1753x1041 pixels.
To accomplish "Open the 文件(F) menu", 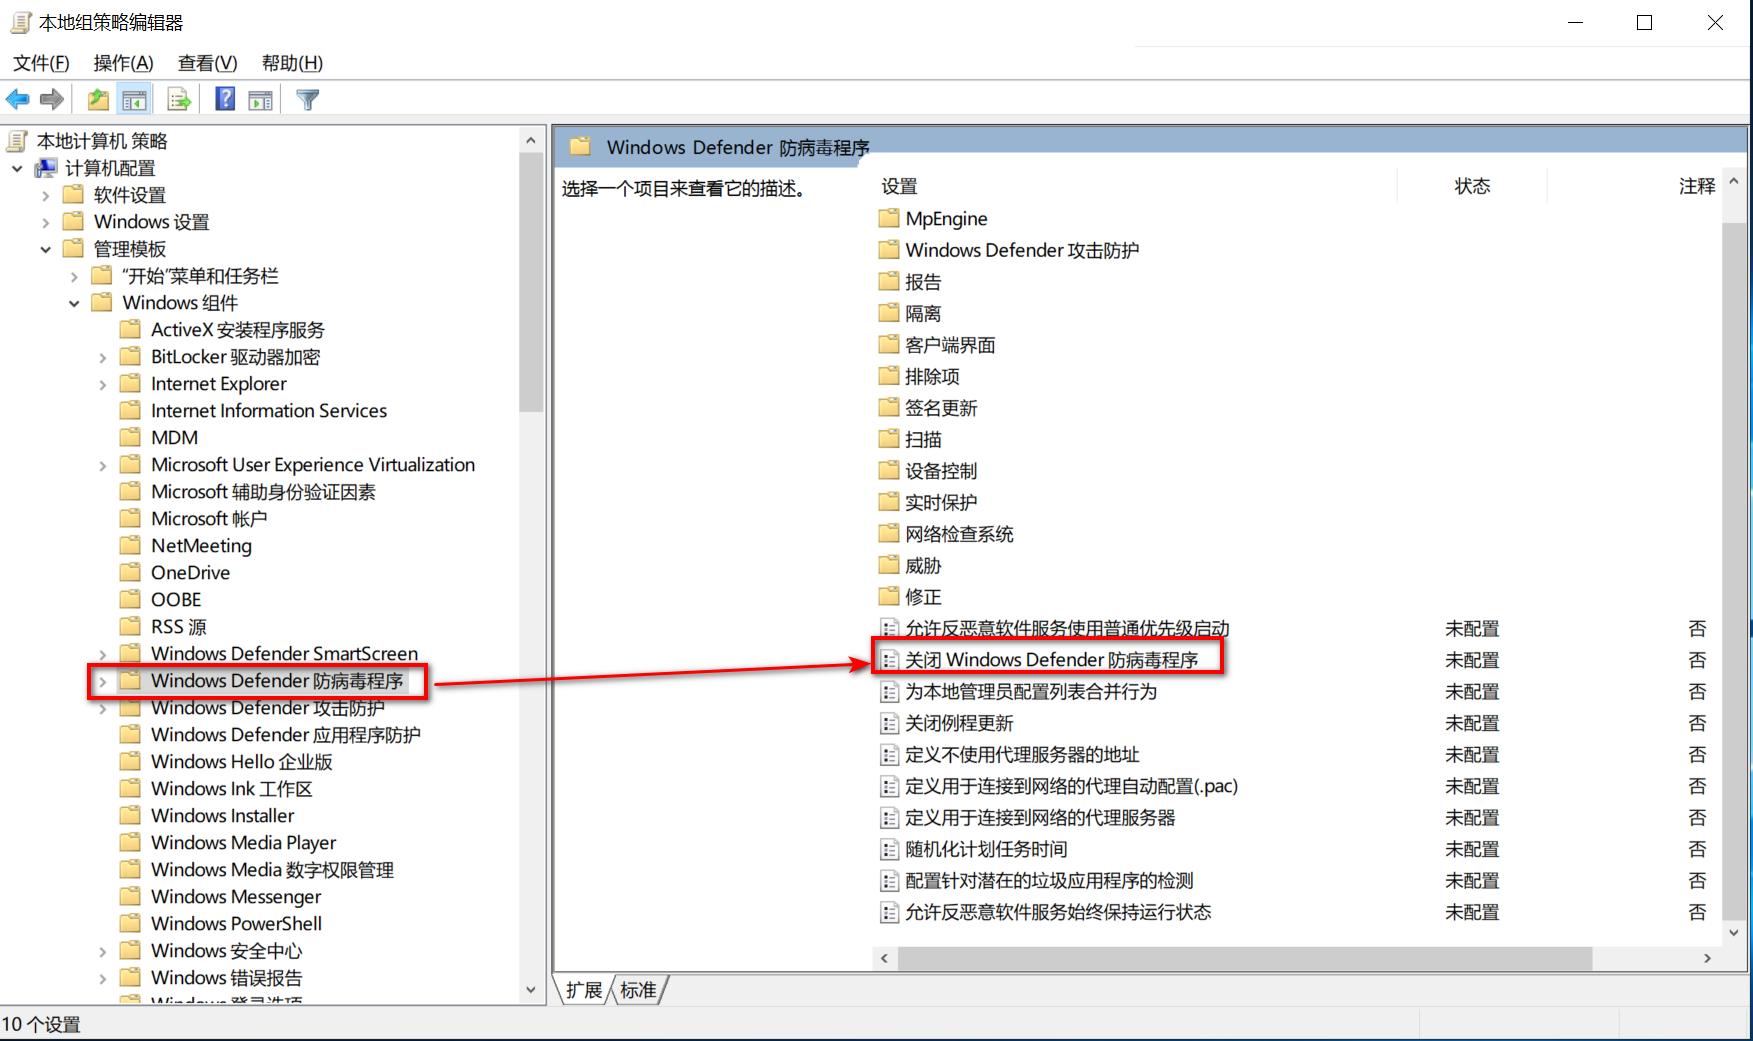I will 41,63.
